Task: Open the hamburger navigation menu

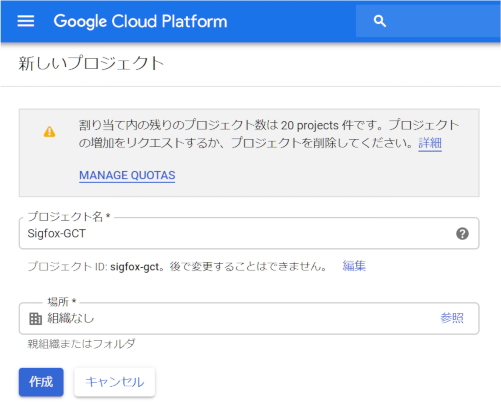Action: (26, 21)
